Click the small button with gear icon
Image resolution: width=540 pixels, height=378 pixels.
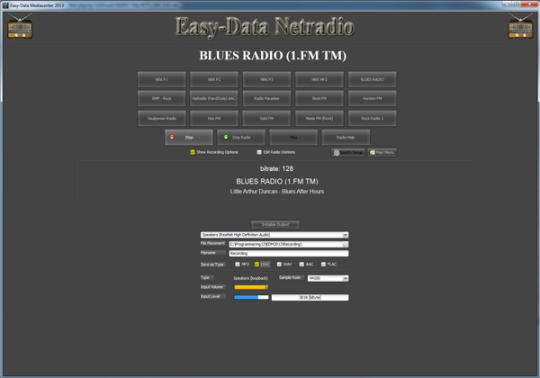(348, 152)
